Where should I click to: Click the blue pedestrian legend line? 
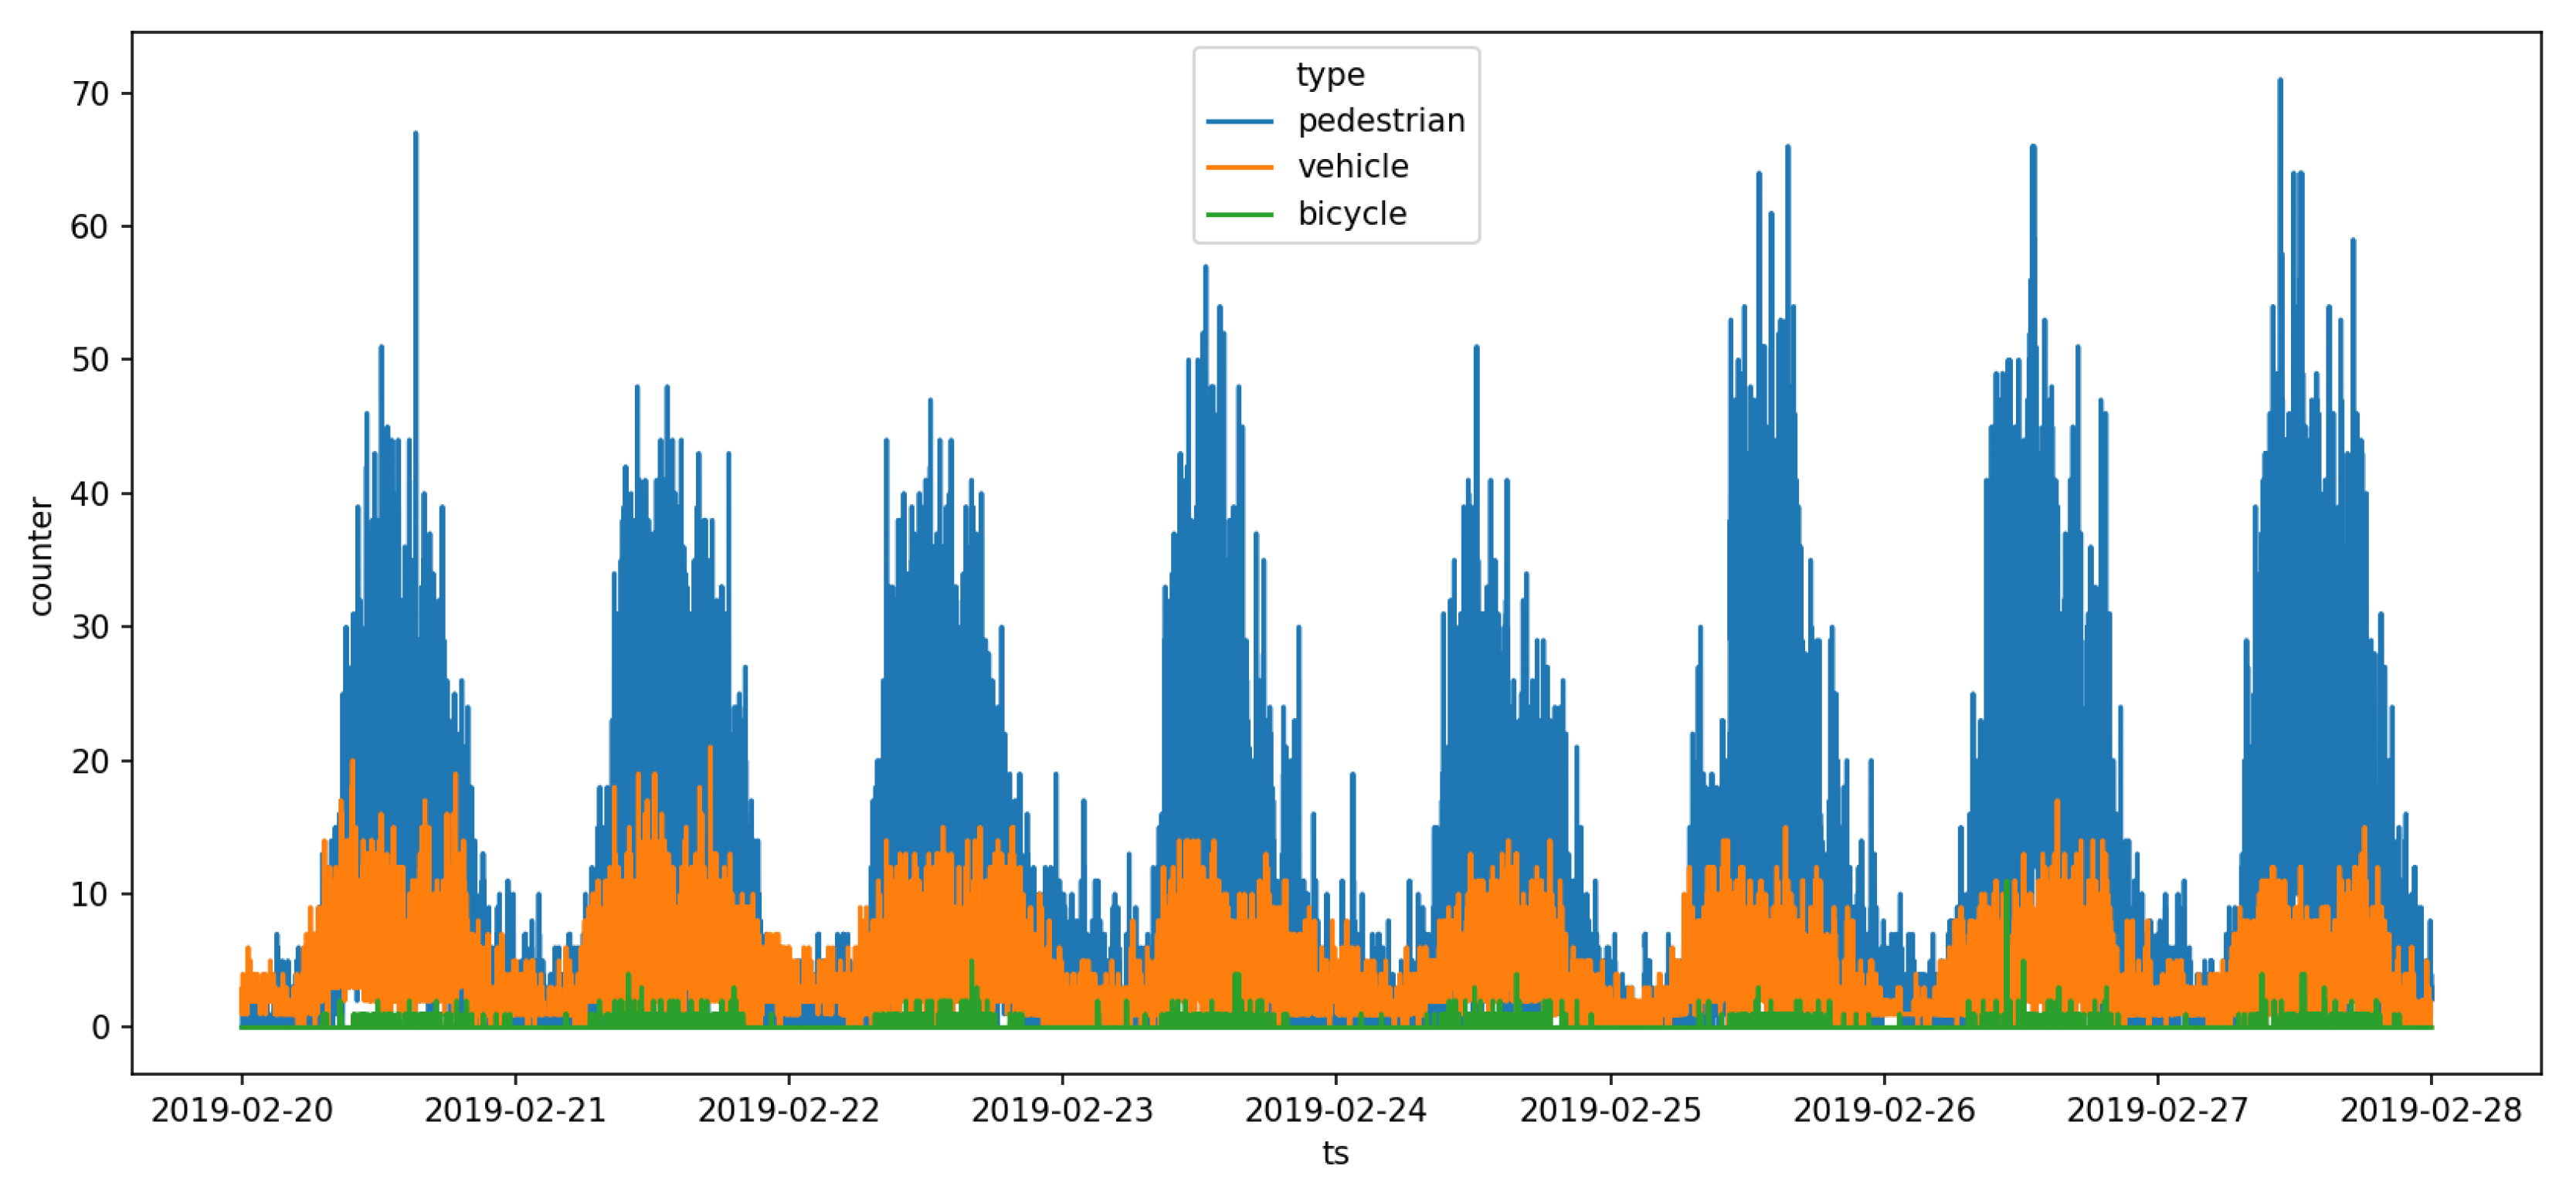[1239, 121]
